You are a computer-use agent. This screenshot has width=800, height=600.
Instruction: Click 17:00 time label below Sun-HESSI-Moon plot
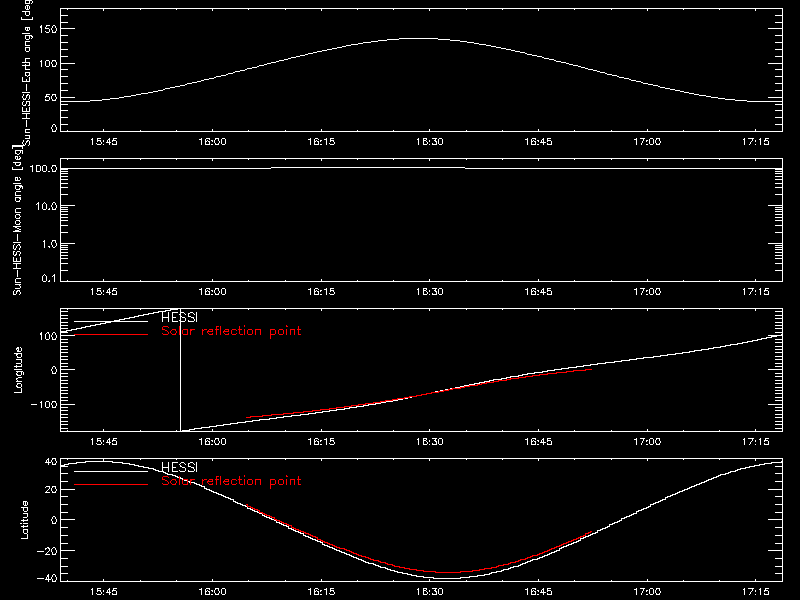(647, 292)
